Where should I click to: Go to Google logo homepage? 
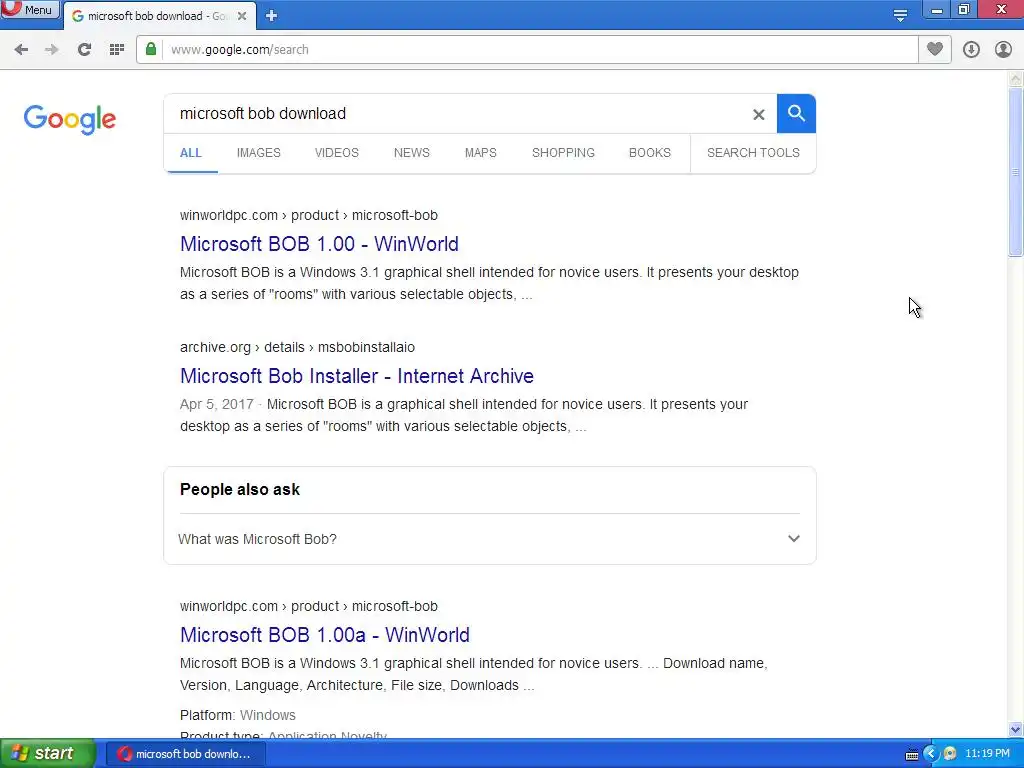pos(69,120)
